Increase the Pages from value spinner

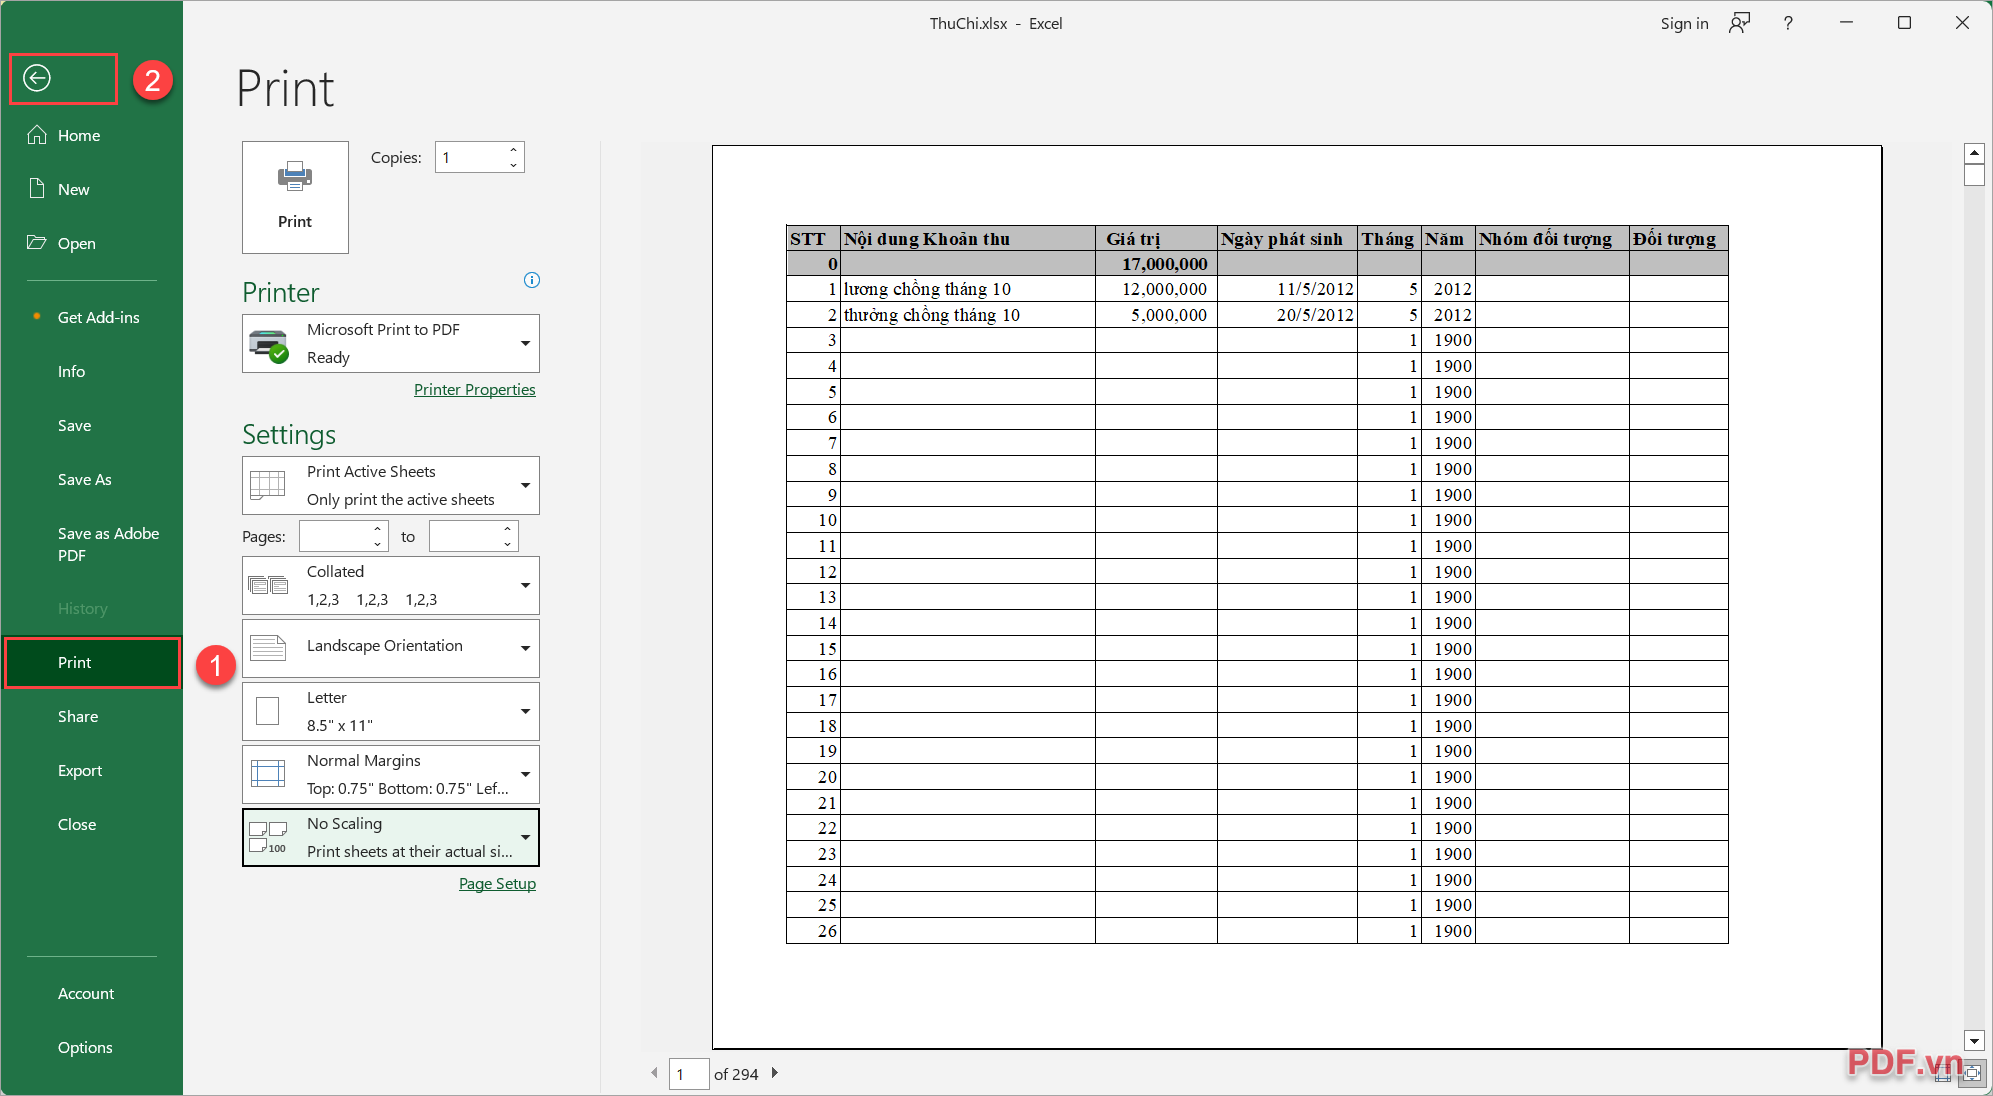[x=377, y=529]
